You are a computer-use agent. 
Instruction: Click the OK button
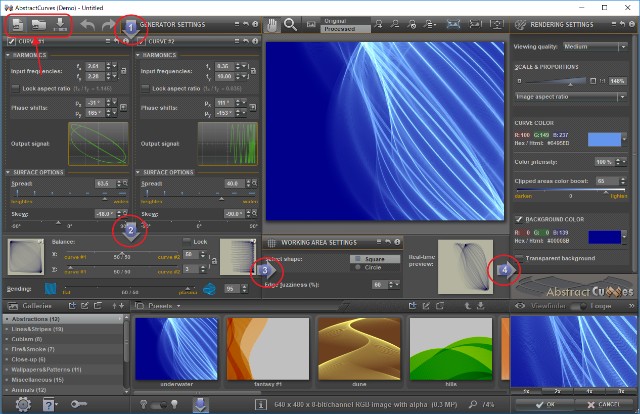point(544,404)
